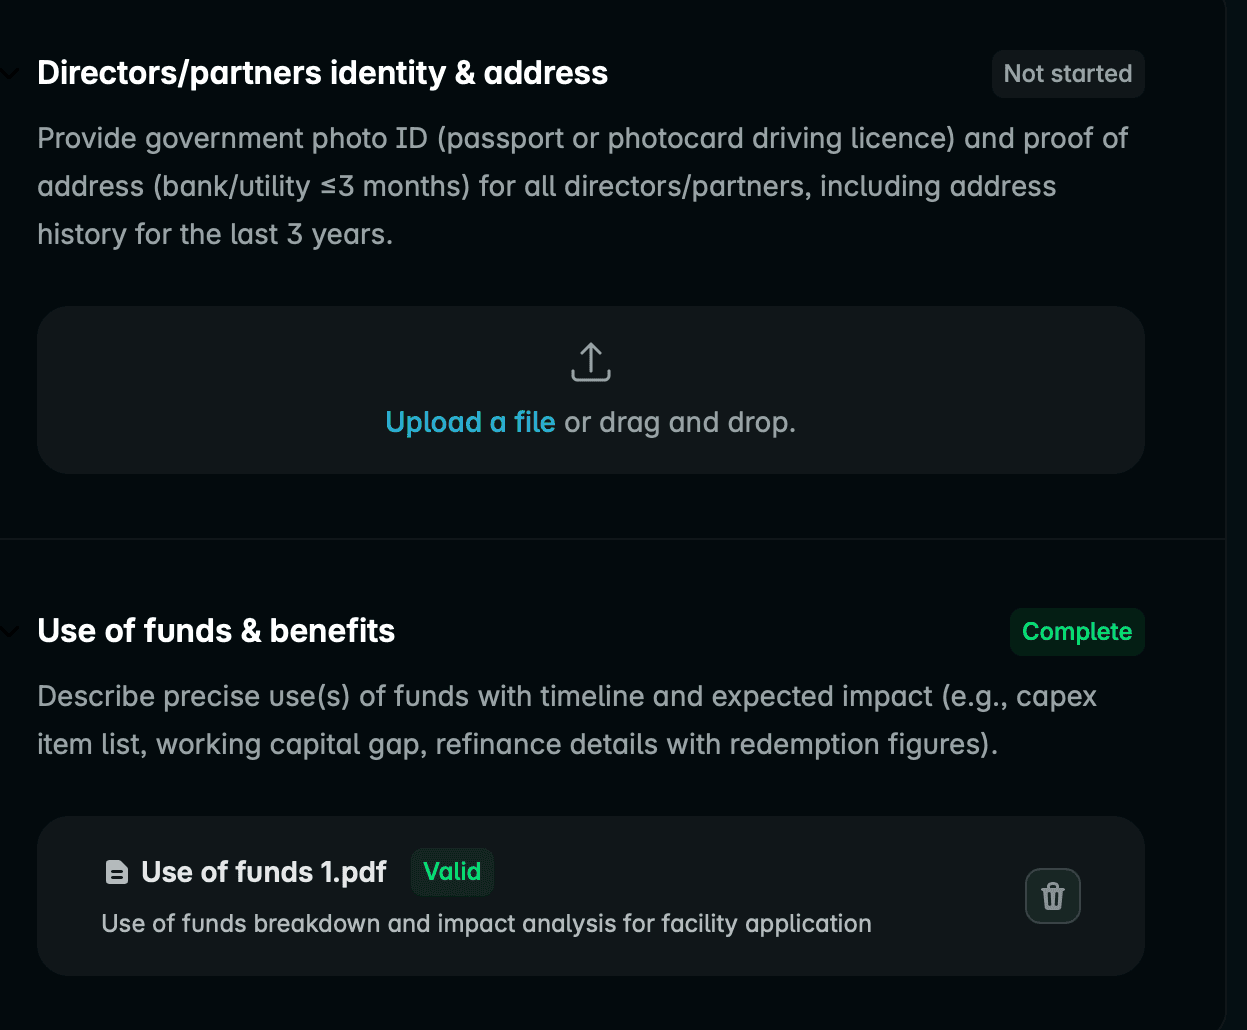Image resolution: width=1247 pixels, height=1030 pixels.
Task: Open the Use of funds 1.pdf file name
Action: tap(264, 872)
